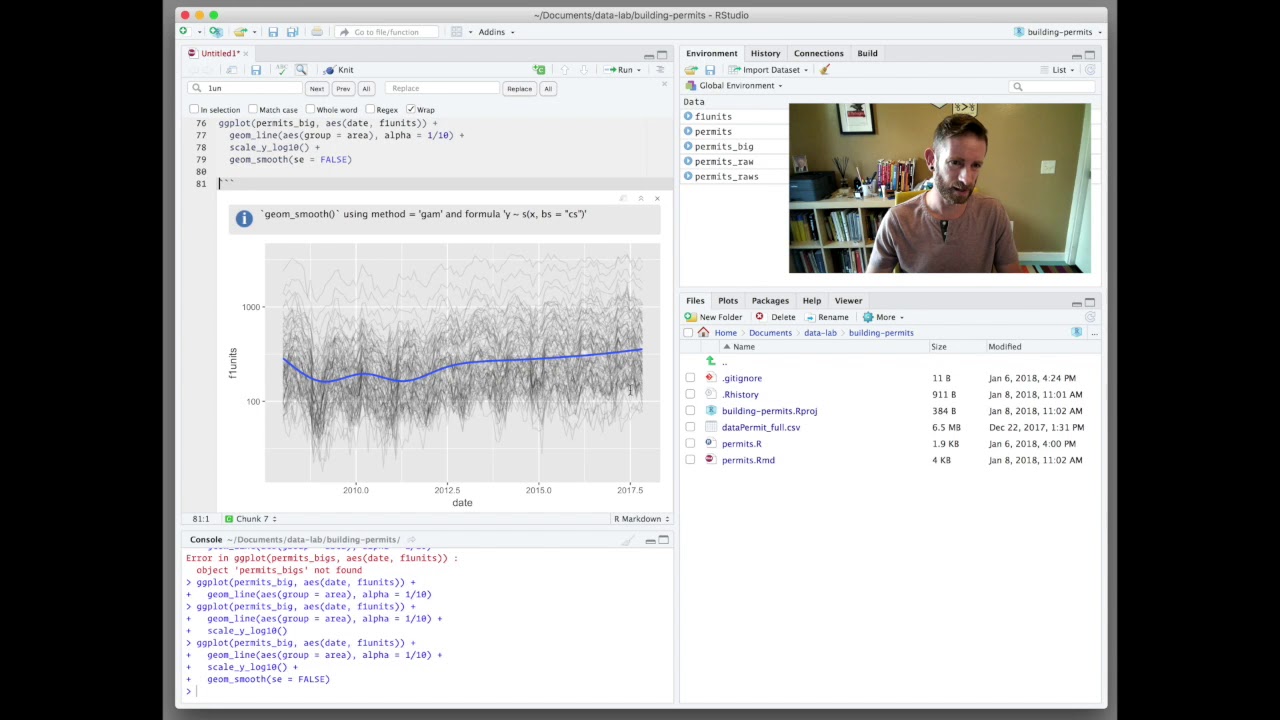
Task: Click the Prev find button
Action: 343,89
